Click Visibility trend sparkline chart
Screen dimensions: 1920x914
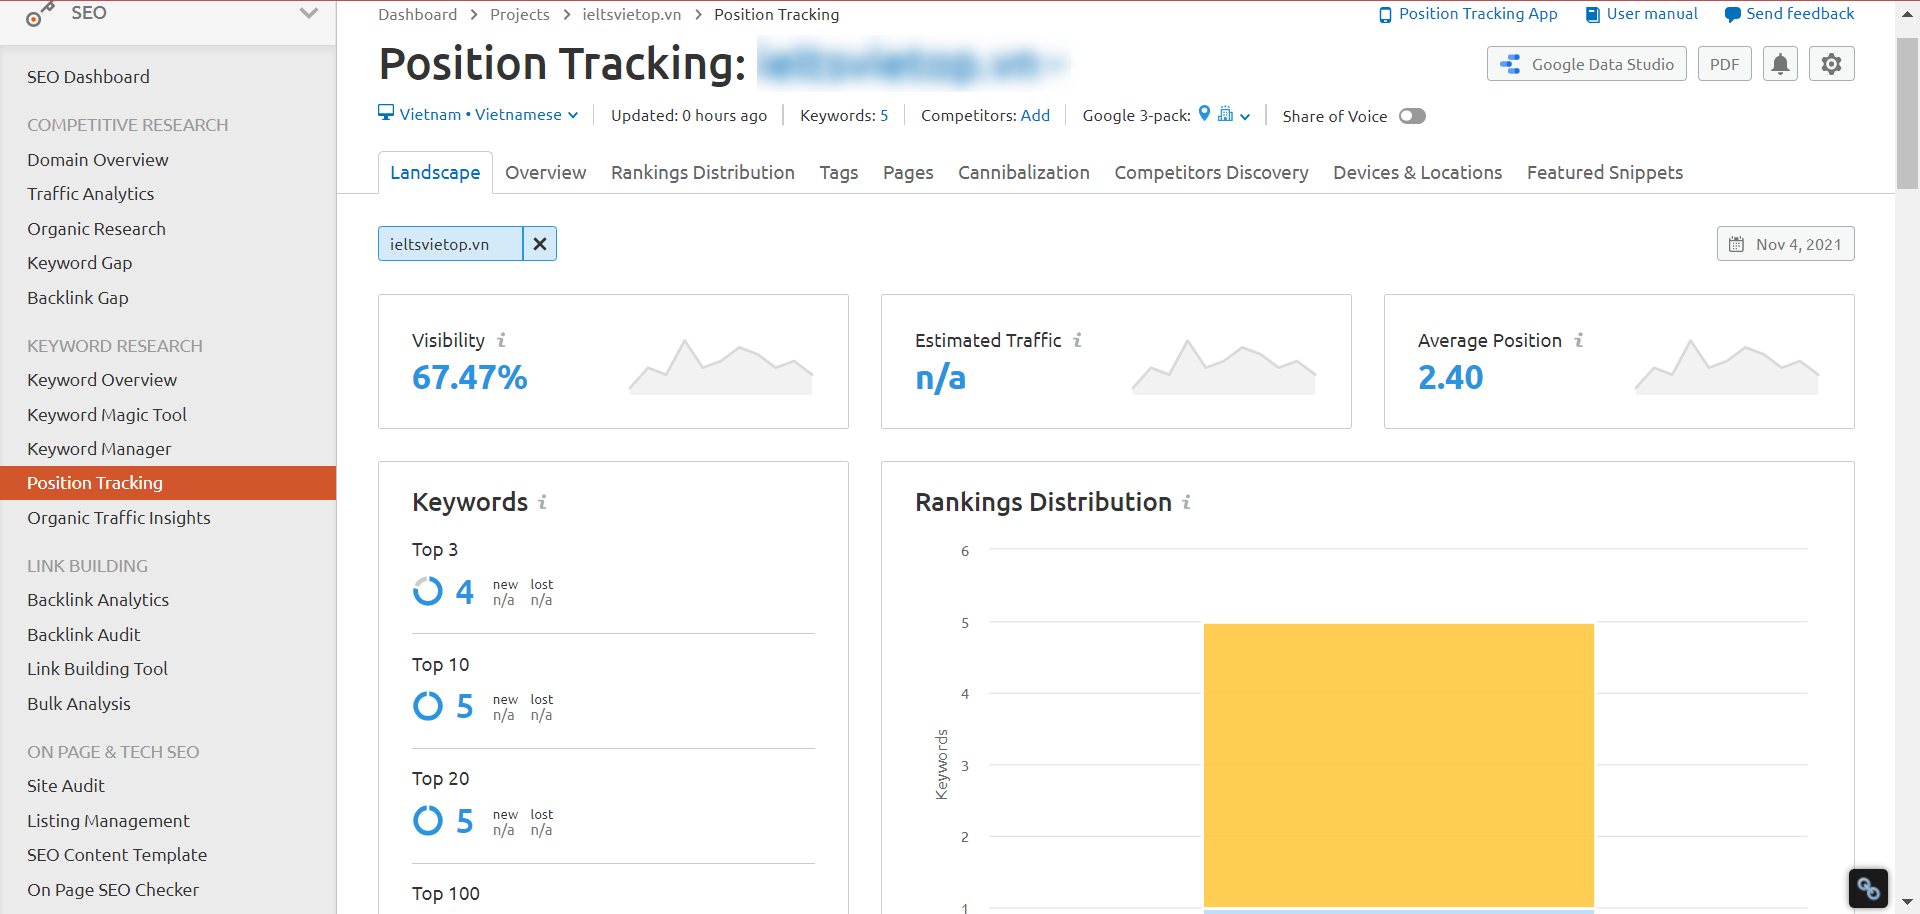point(721,367)
